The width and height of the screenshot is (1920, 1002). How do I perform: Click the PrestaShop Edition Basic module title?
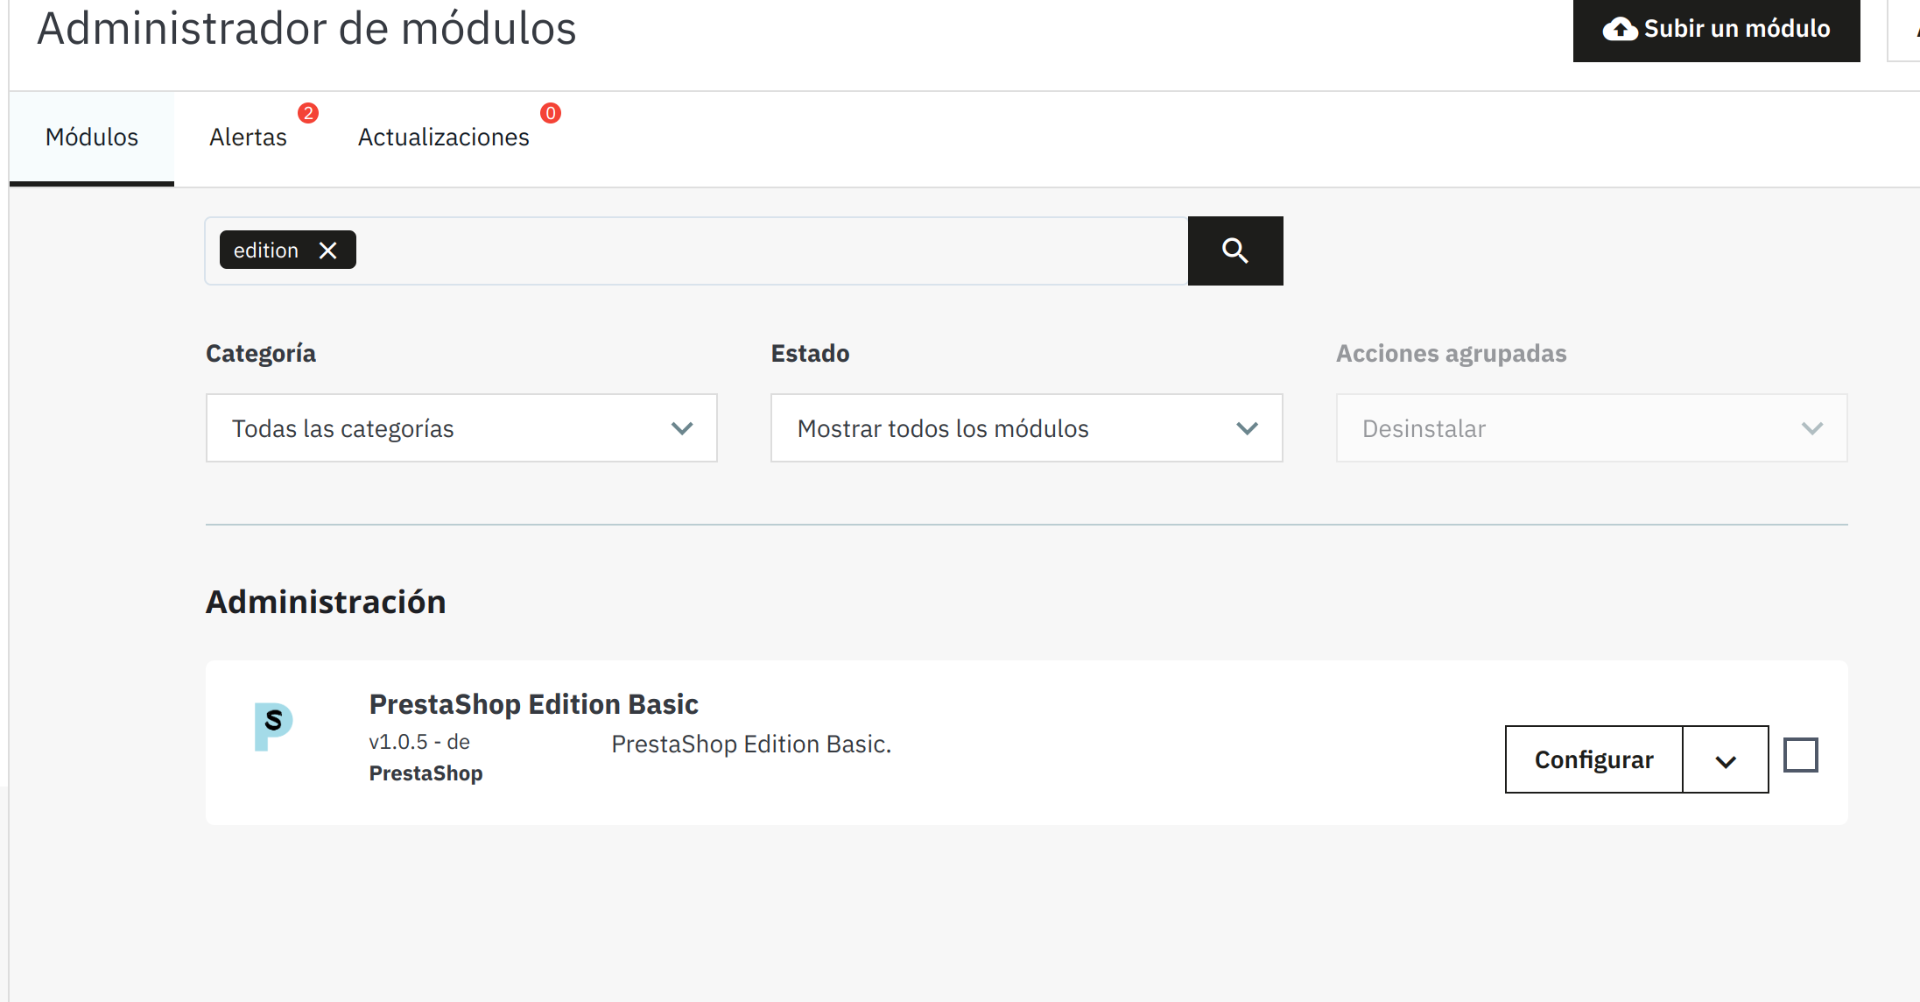[533, 705]
